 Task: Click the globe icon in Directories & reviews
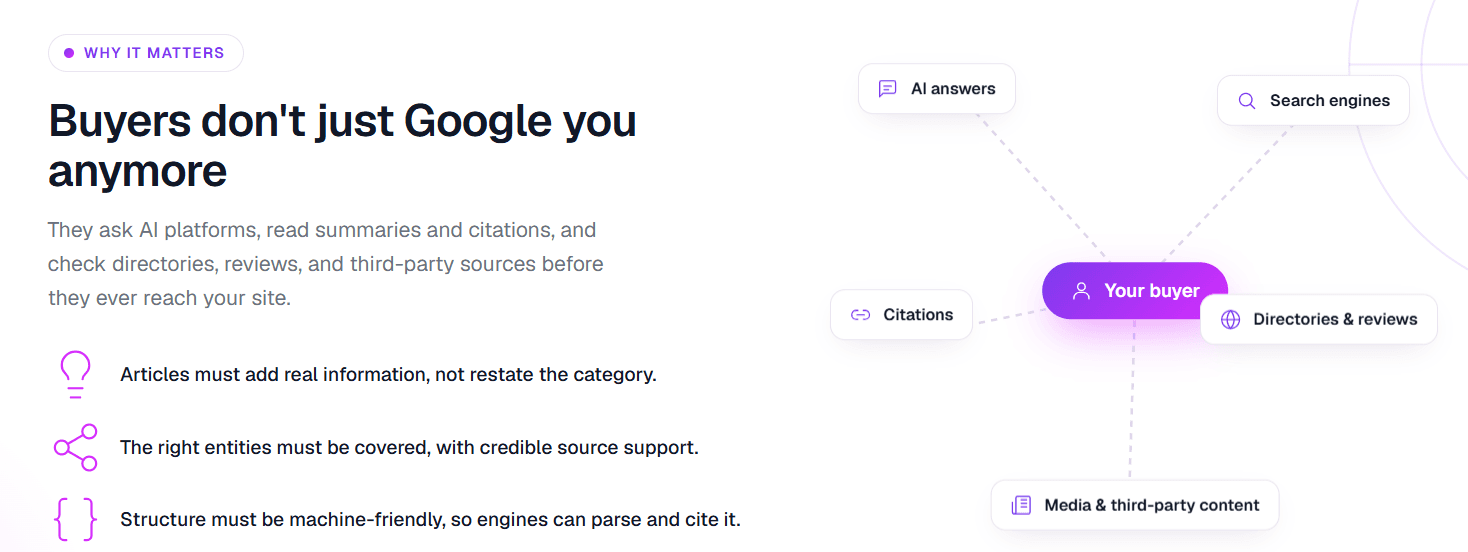(x=1231, y=319)
